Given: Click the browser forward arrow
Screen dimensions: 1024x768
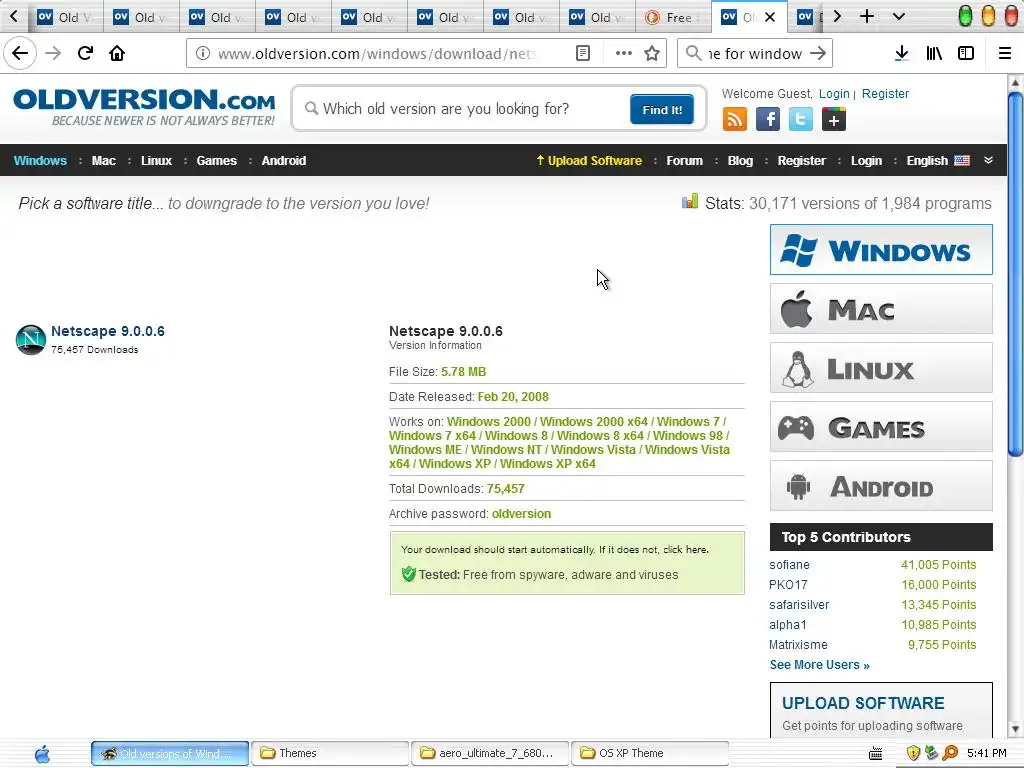Looking at the screenshot, I should (x=53, y=54).
